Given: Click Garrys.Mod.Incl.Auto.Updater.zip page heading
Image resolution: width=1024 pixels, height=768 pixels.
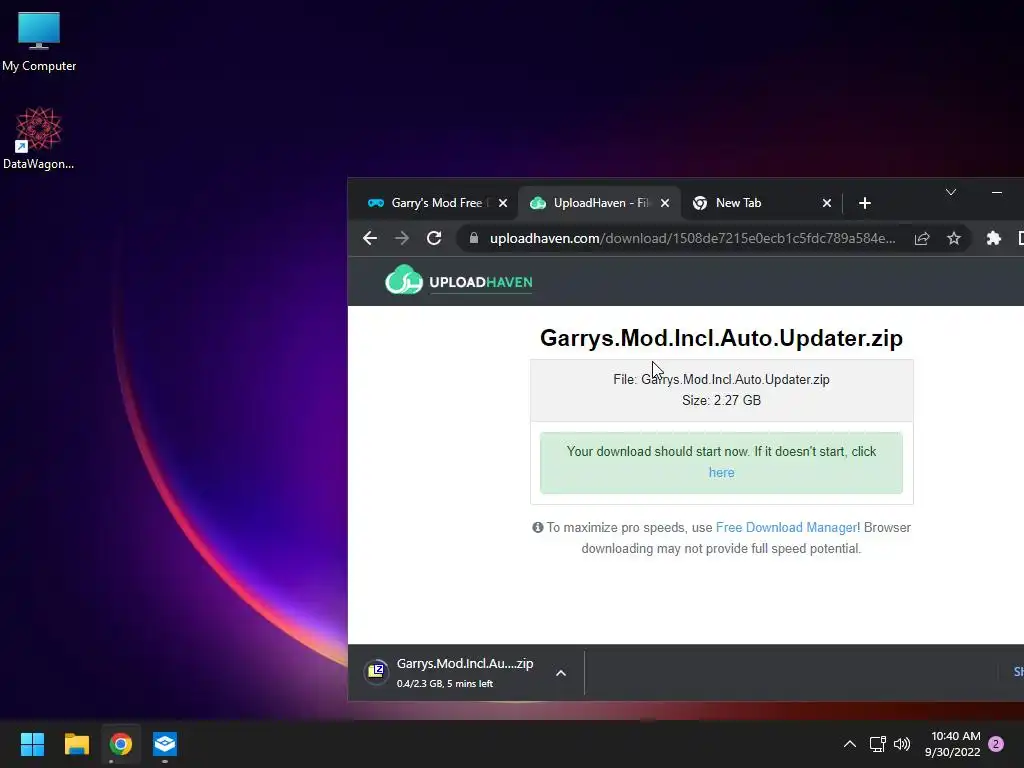Looking at the screenshot, I should click(722, 338).
